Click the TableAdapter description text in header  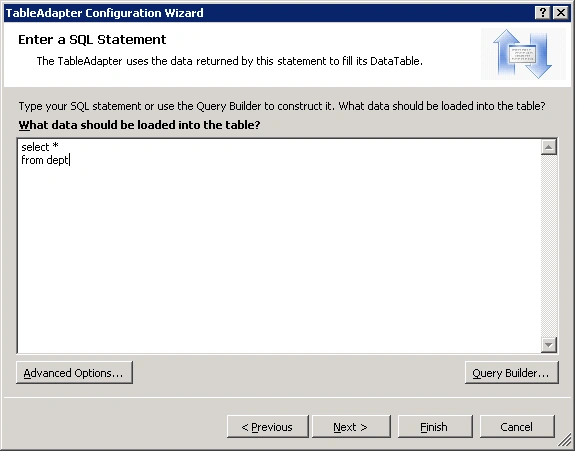tap(230, 61)
